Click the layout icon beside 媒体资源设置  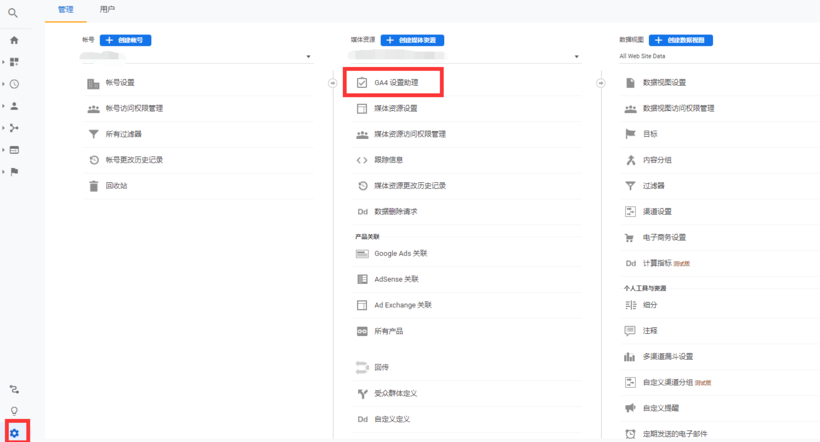(362, 109)
